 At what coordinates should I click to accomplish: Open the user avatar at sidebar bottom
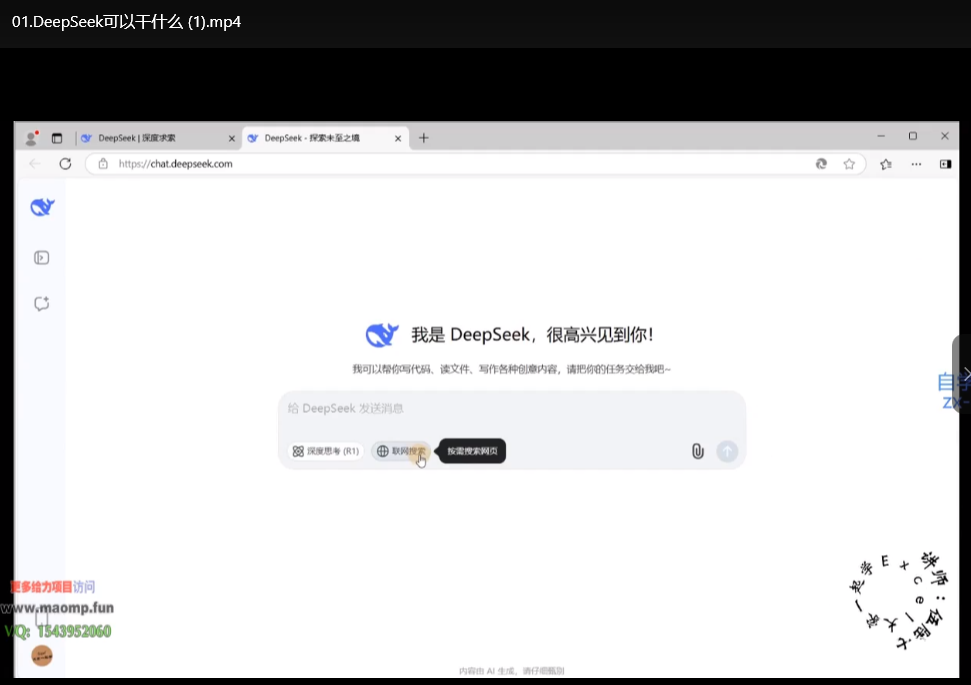pos(42,655)
